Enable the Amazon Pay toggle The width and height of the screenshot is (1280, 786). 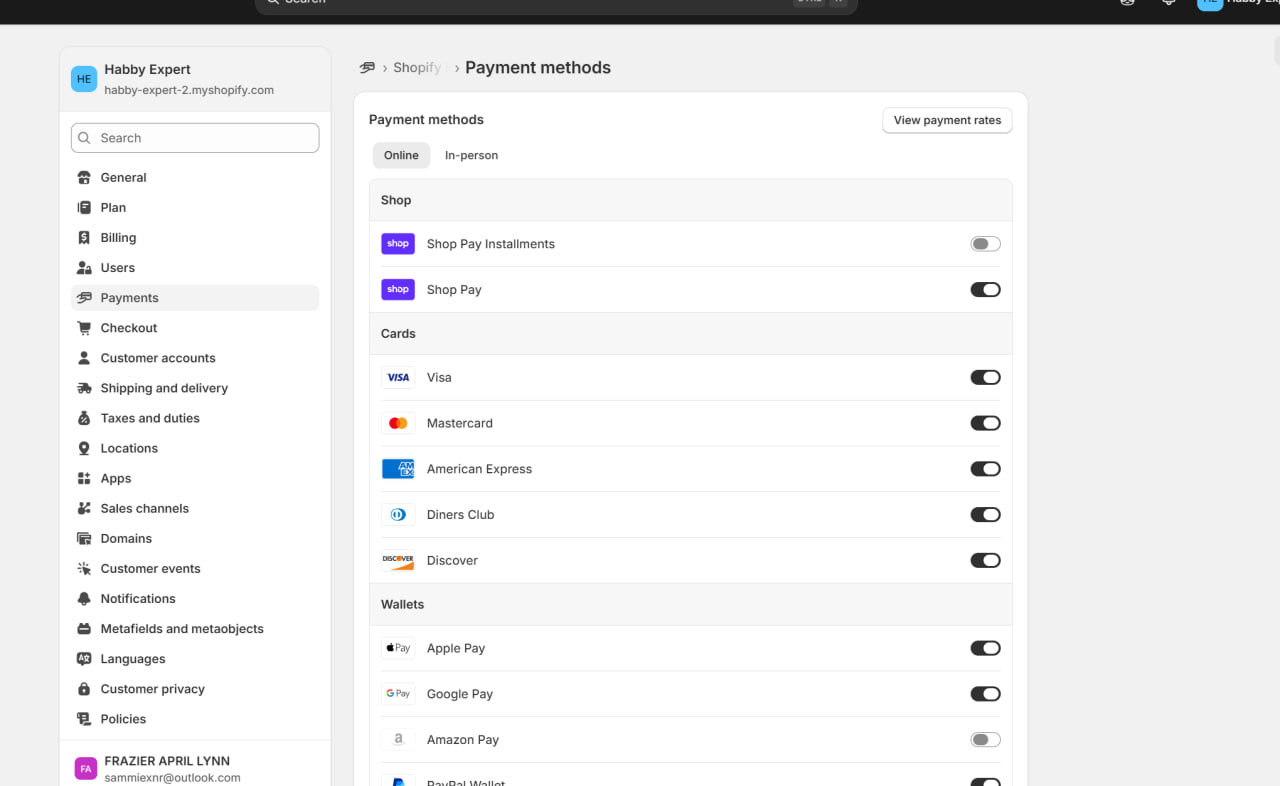pos(985,740)
